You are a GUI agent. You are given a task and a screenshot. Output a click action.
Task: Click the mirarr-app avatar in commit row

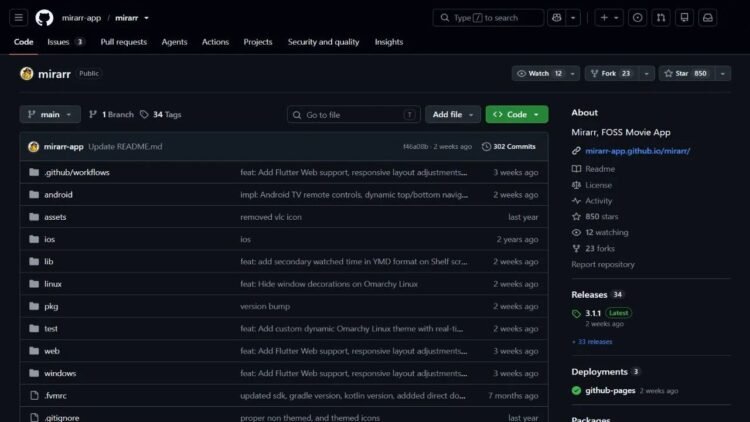(x=33, y=146)
